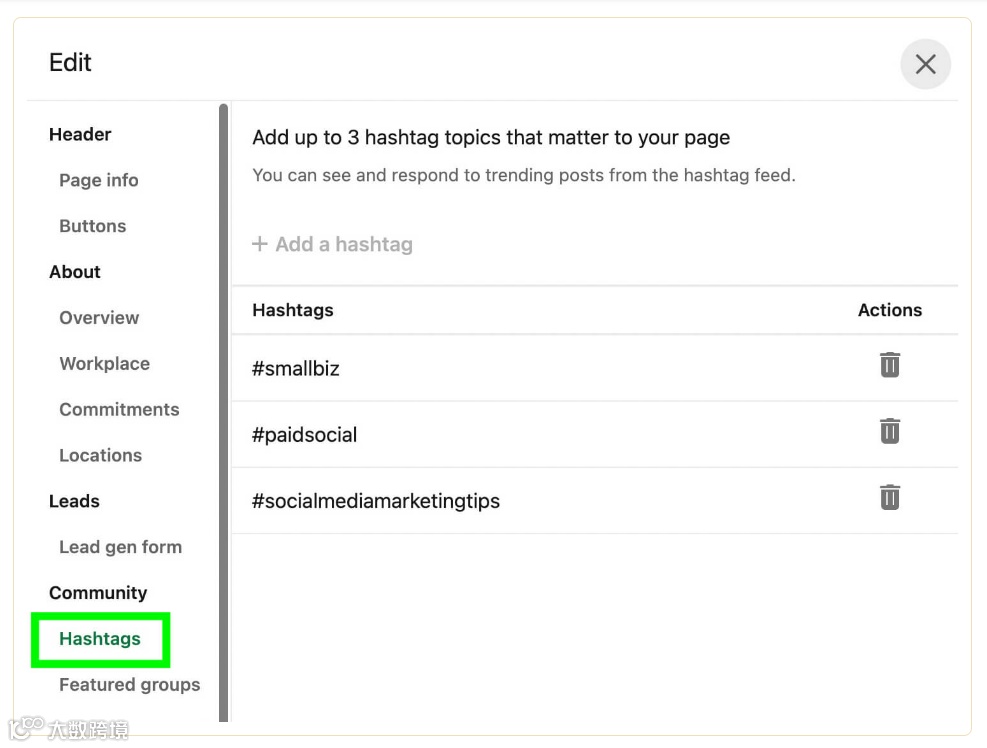
Task: Click the sidebar vertical scrollbar
Action: [223, 400]
